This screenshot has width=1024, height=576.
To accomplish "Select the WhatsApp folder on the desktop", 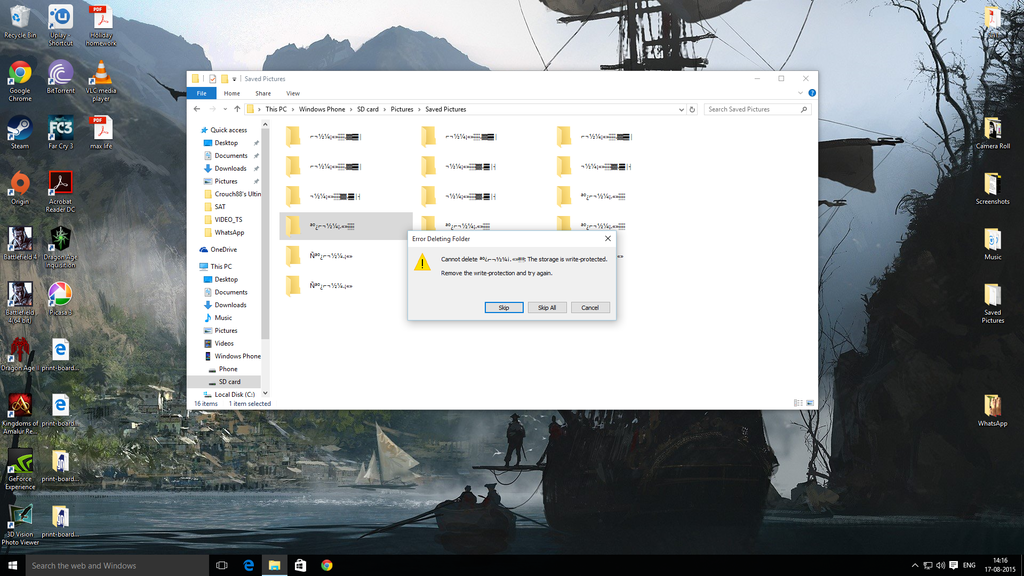I will tap(993, 410).
